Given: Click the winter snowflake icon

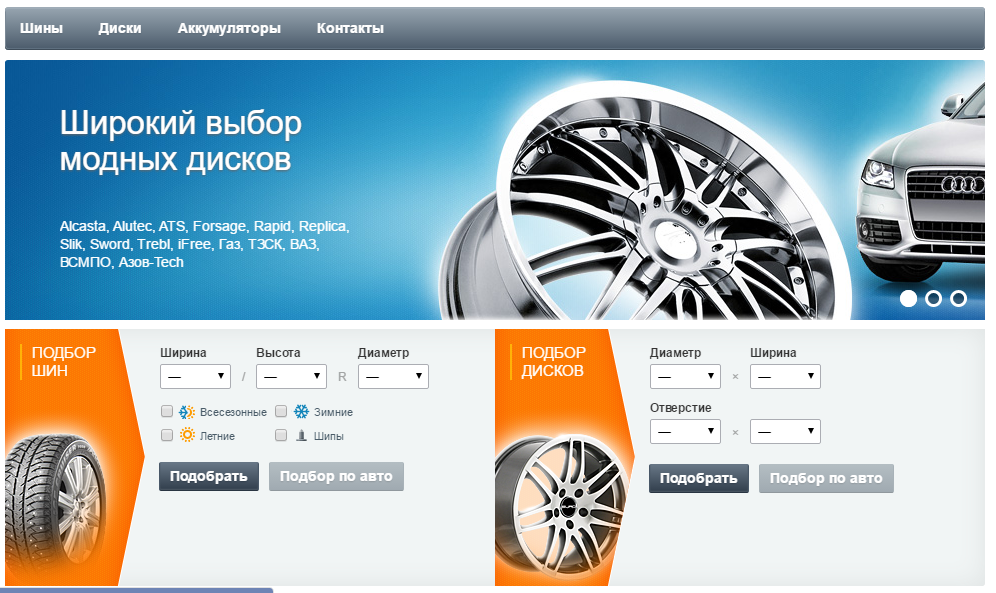Looking at the screenshot, I should pos(301,411).
